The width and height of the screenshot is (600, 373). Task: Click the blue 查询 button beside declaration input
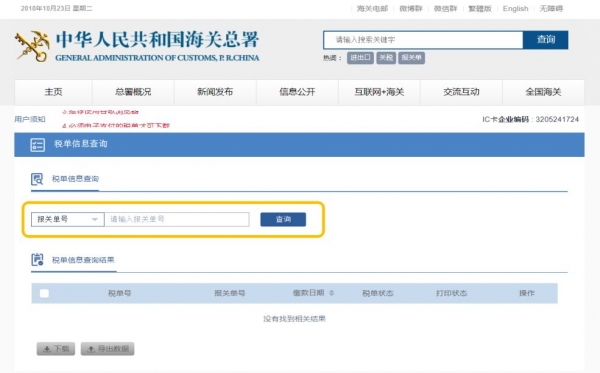click(x=283, y=219)
